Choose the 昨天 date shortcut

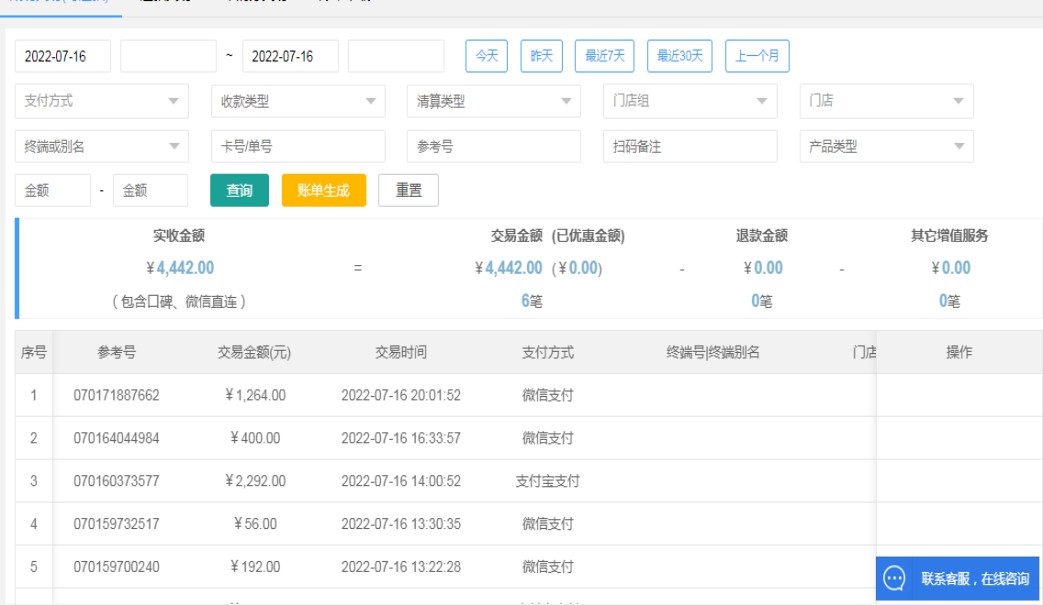point(542,56)
